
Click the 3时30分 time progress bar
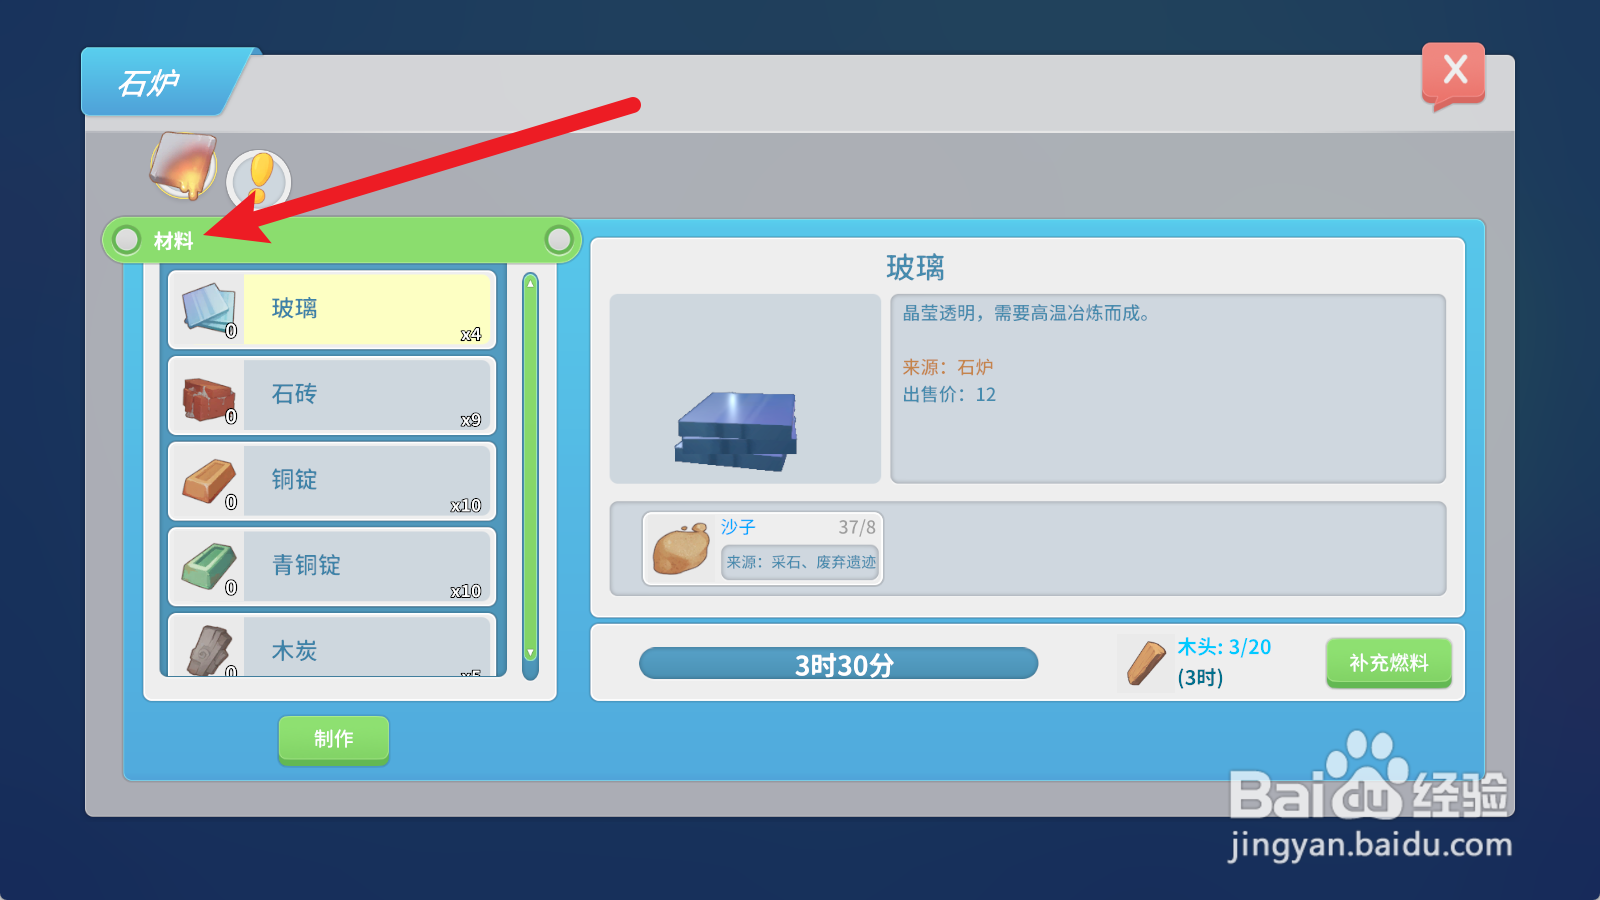point(839,664)
